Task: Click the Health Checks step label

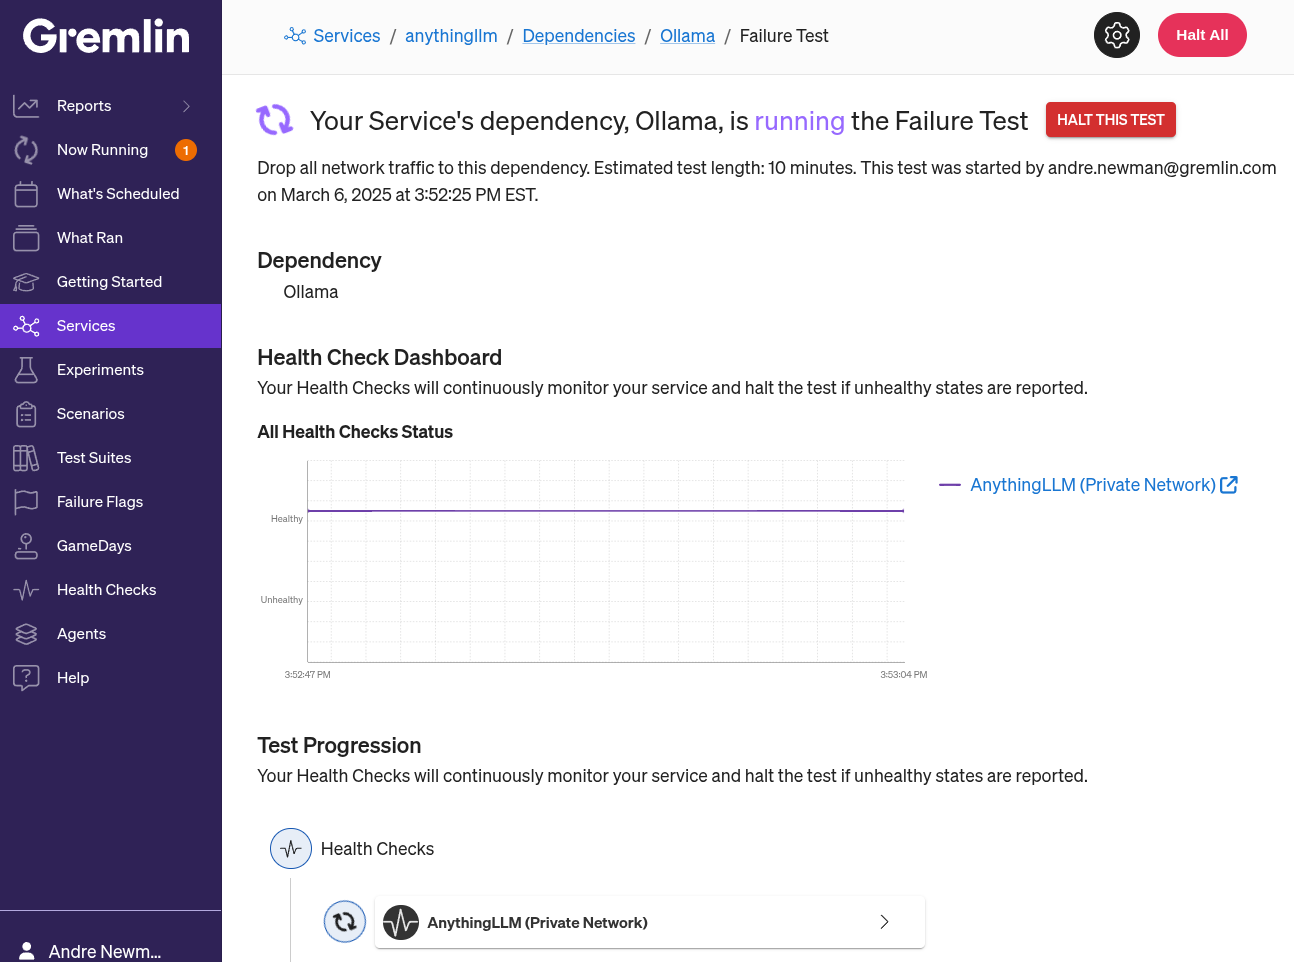Action: pos(377,849)
